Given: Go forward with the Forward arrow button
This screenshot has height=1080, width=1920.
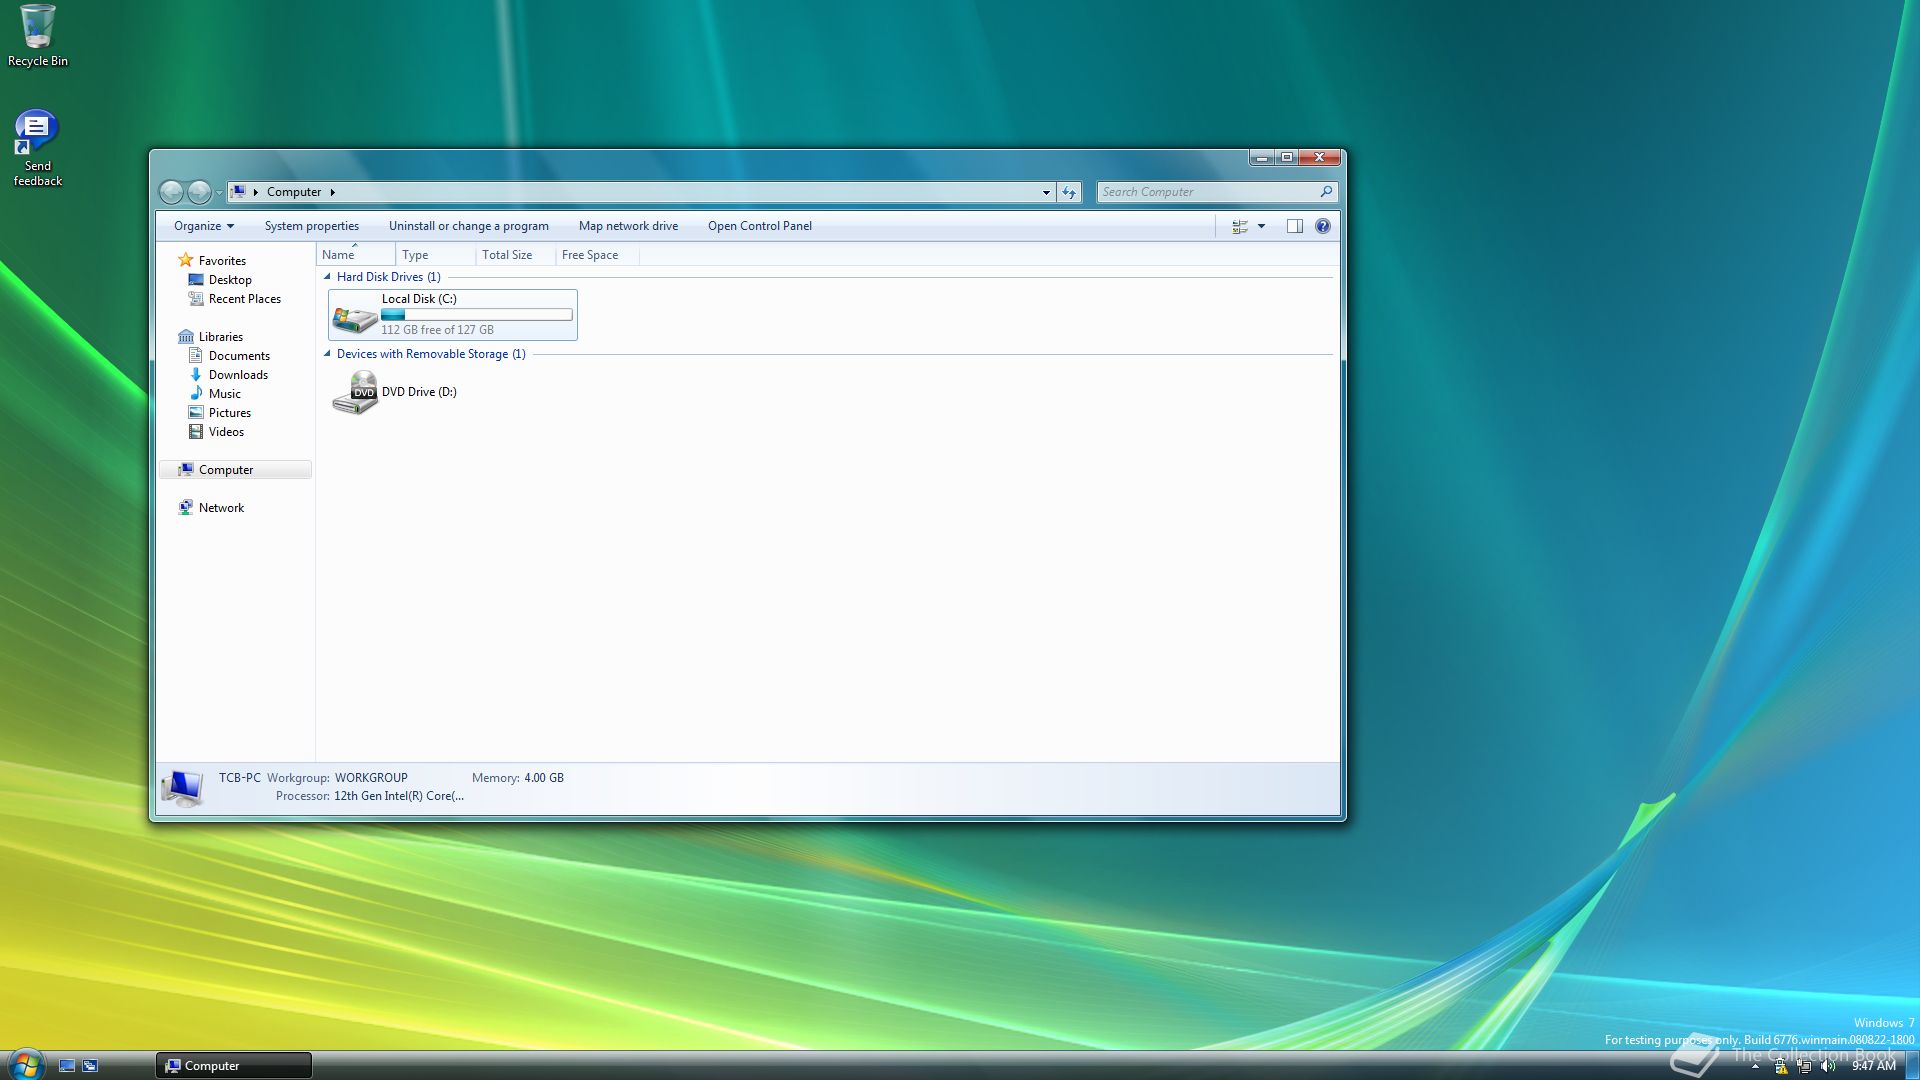Looking at the screenshot, I should pos(199,192).
